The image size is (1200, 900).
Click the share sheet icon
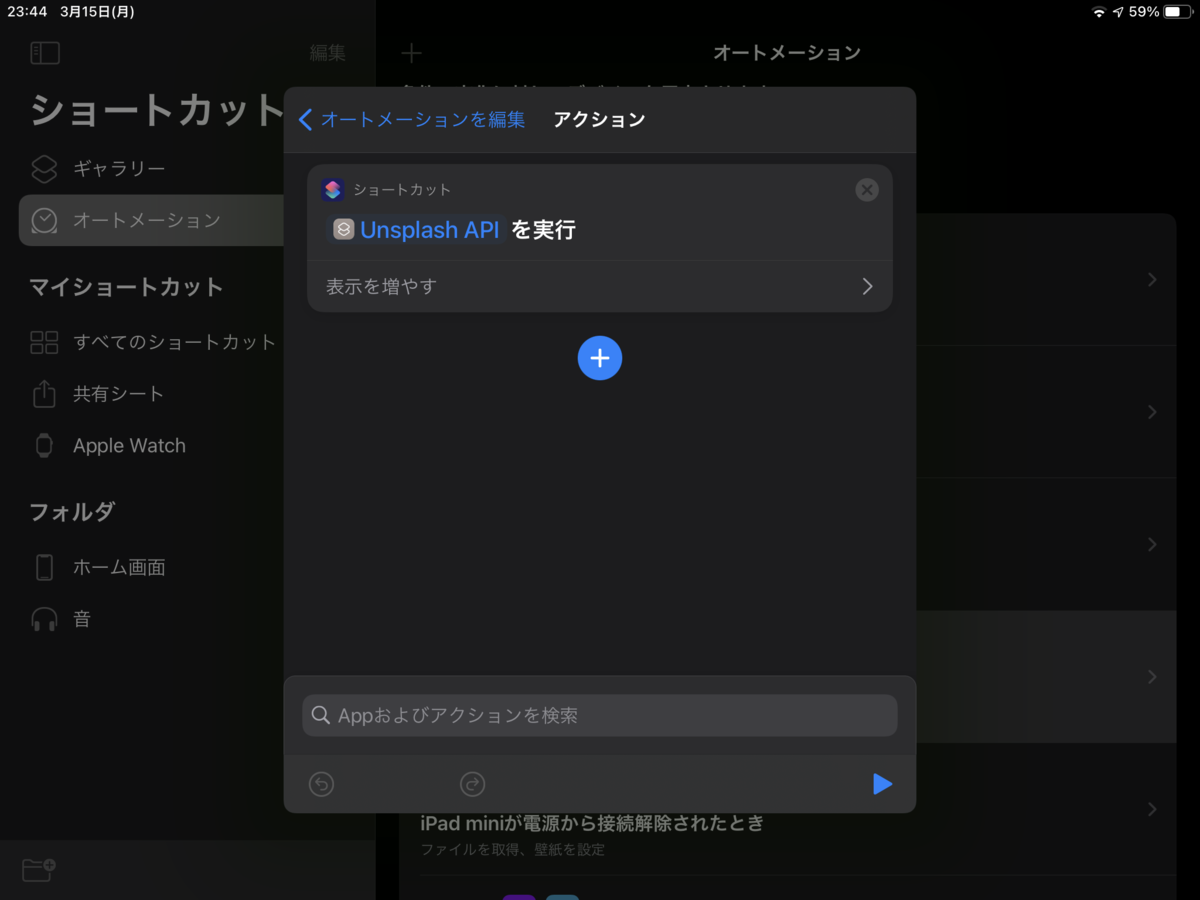pos(44,394)
